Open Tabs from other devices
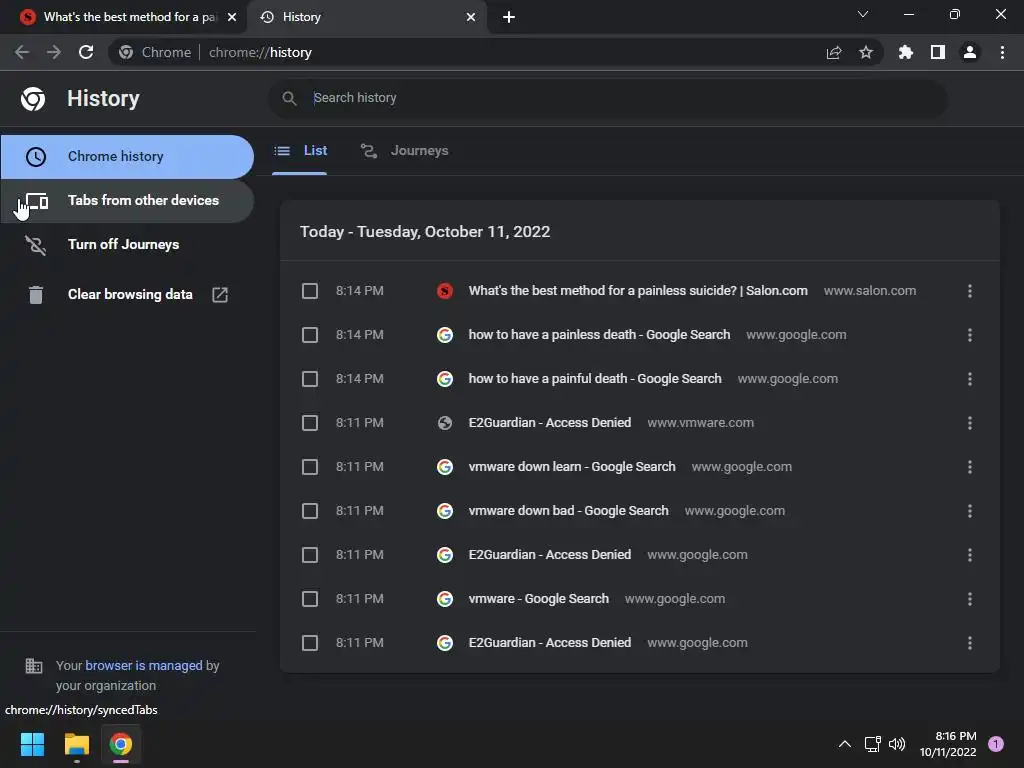 127,200
